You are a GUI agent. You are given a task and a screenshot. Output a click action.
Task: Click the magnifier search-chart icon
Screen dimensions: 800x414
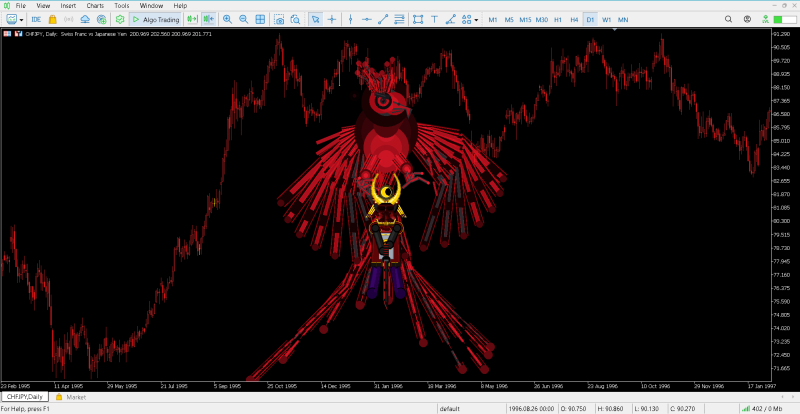[295, 19]
